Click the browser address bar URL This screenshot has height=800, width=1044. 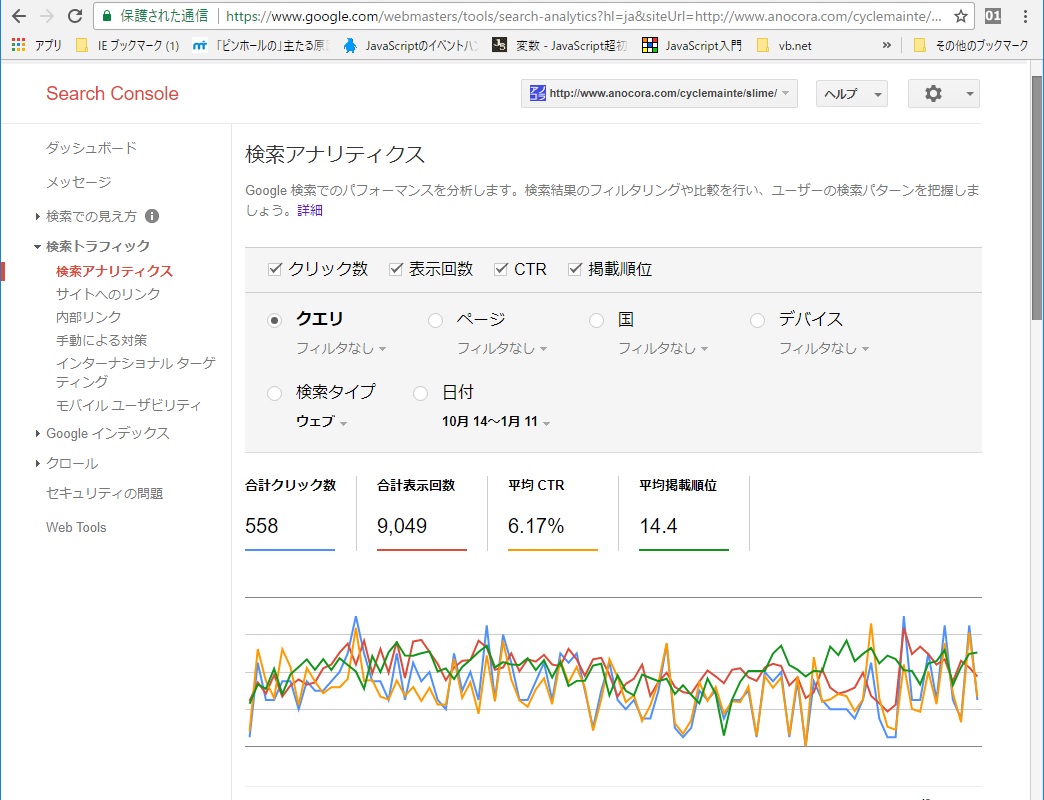[584, 16]
